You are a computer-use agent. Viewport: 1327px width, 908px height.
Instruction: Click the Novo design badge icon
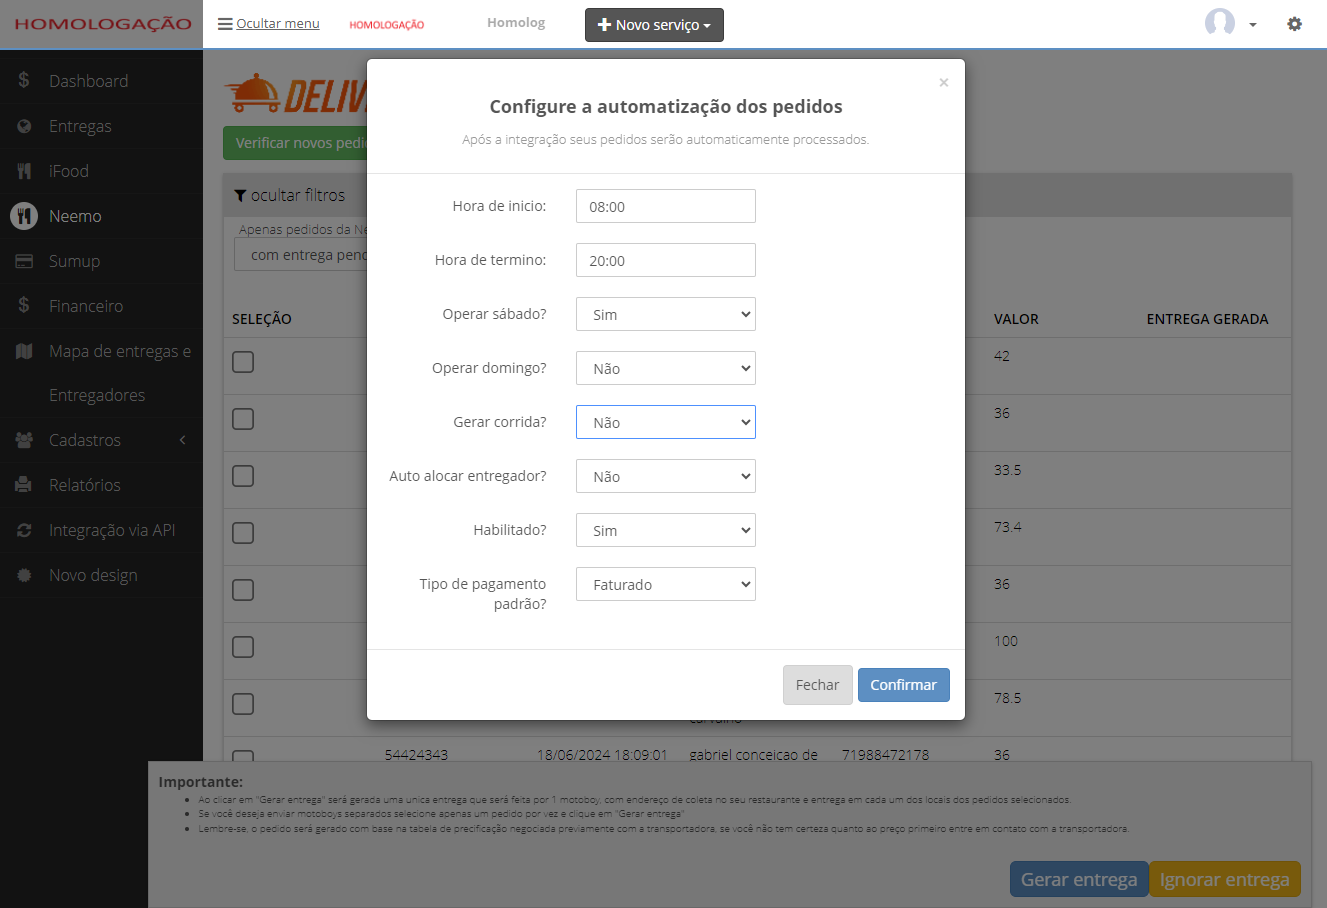tap(24, 575)
